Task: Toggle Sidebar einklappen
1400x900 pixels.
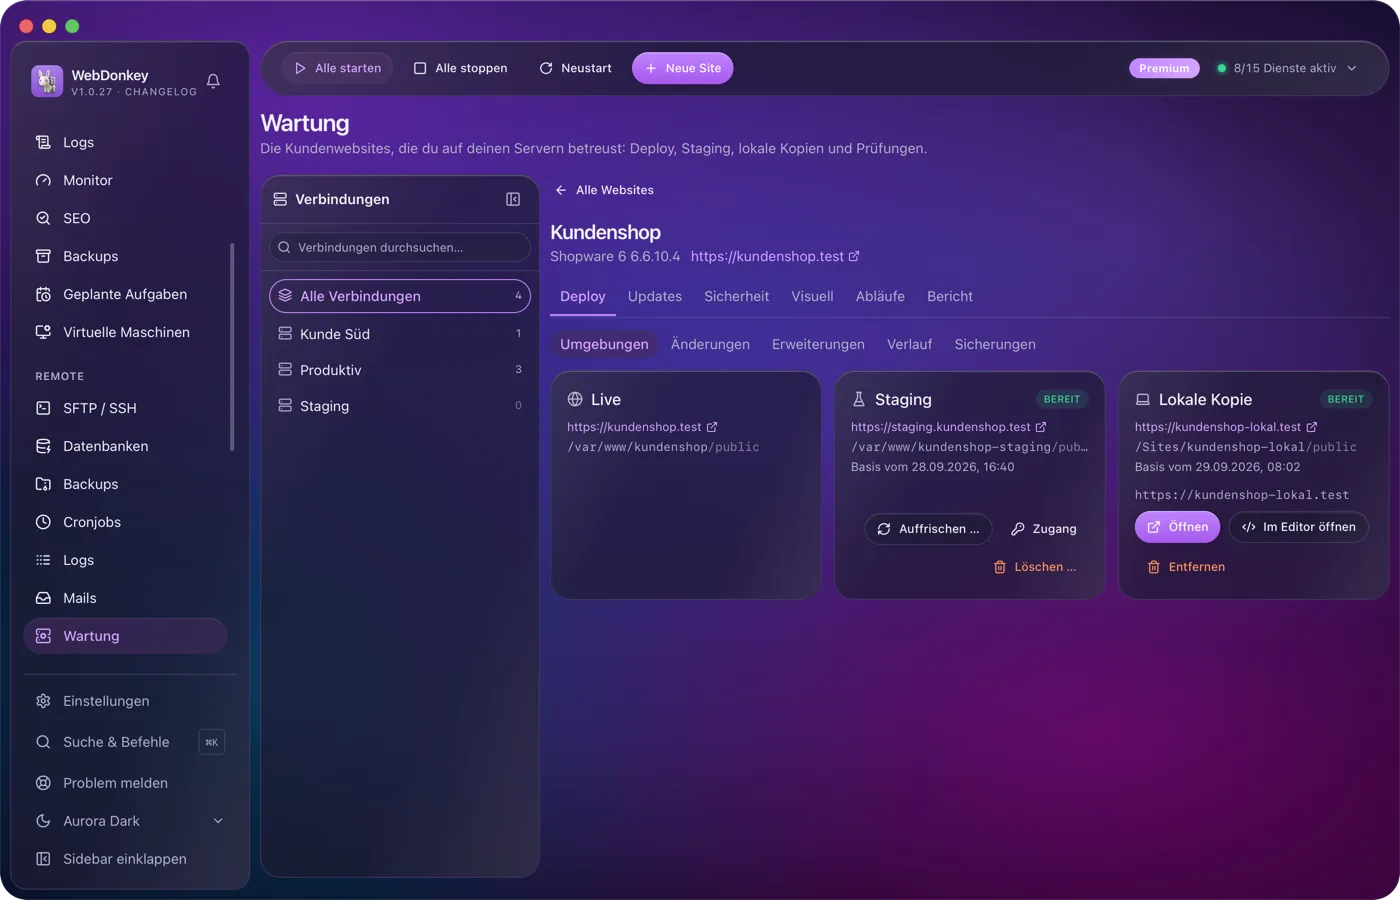Action: point(125,859)
